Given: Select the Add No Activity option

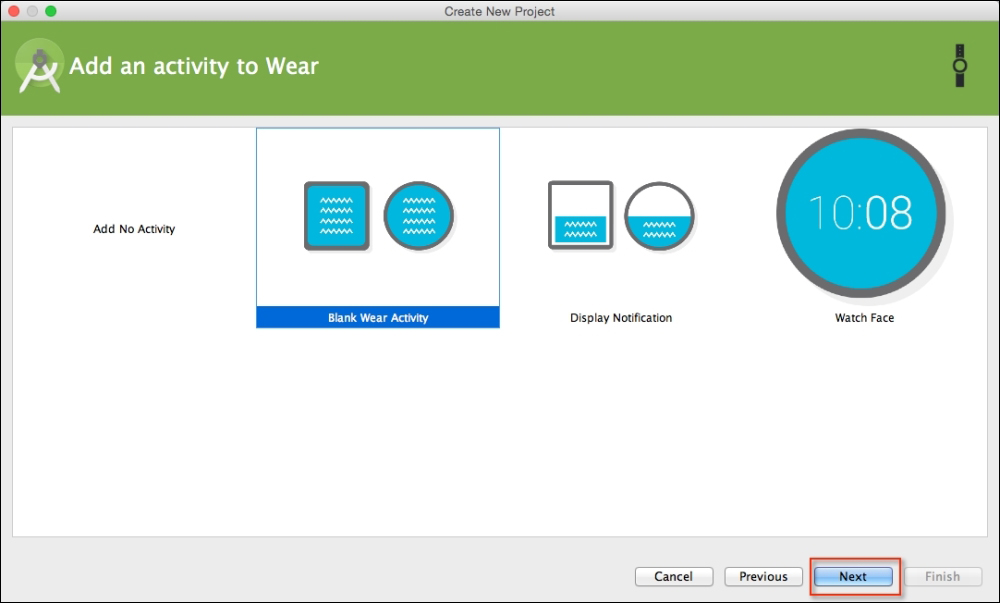Looking at the screenshot, I should click(x=134, y=229).
